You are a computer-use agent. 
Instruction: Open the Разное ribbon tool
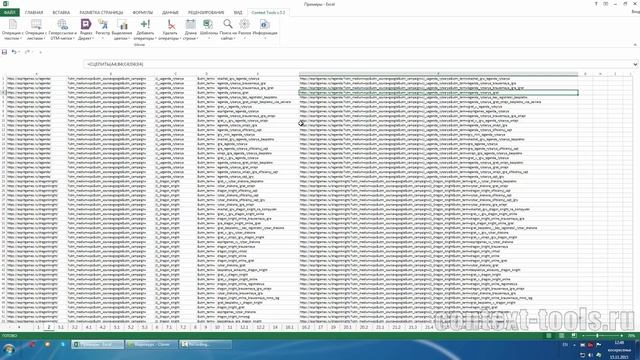click(244, 29)
